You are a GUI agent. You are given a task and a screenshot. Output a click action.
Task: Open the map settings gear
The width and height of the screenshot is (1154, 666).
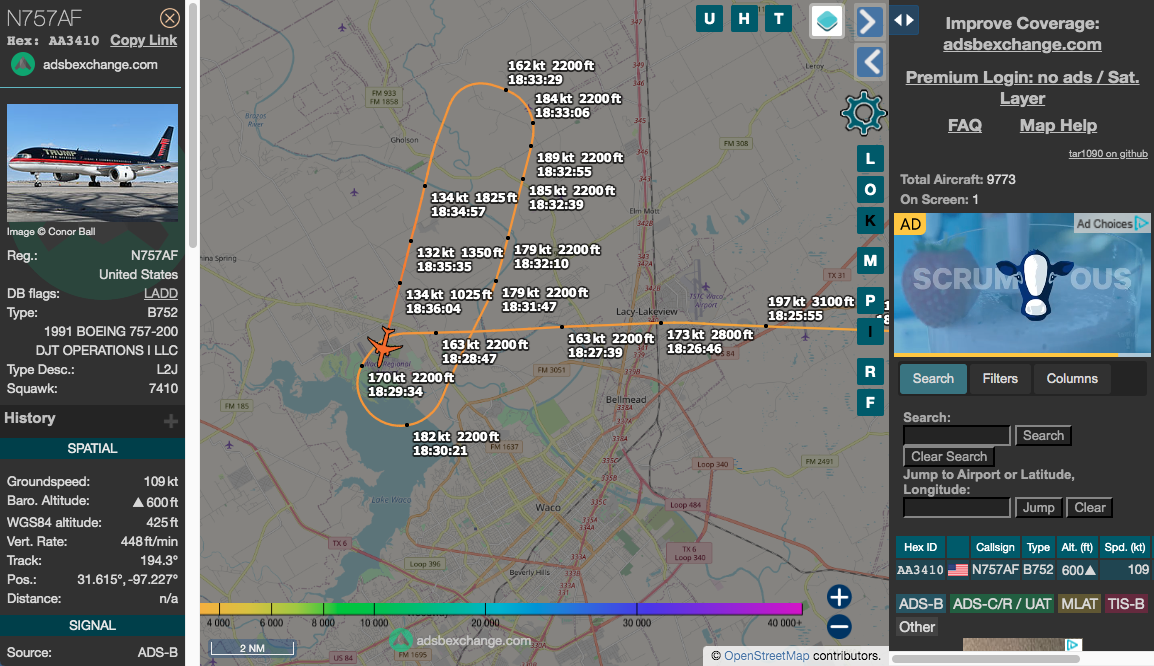(863, 113)
